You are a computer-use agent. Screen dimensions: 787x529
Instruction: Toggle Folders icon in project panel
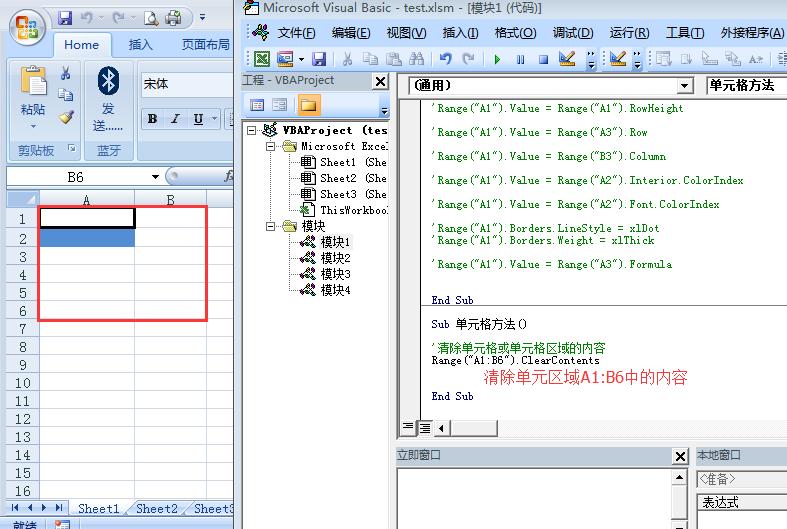tap(308, 105)
